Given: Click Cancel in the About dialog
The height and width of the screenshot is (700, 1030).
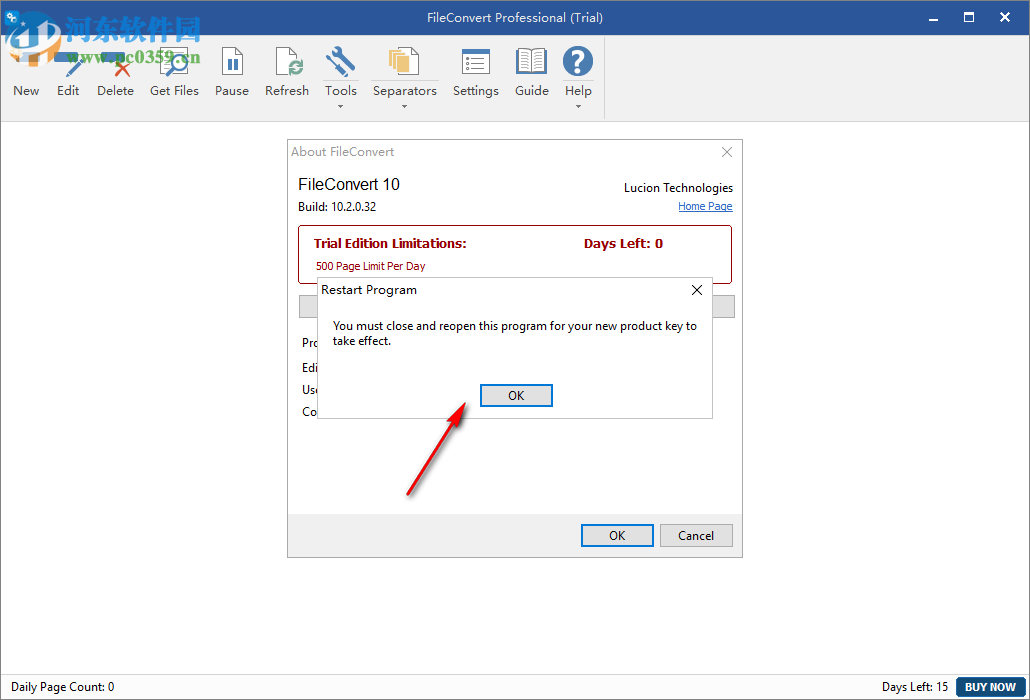Looking at the screenshot, I should pos(696,535).
